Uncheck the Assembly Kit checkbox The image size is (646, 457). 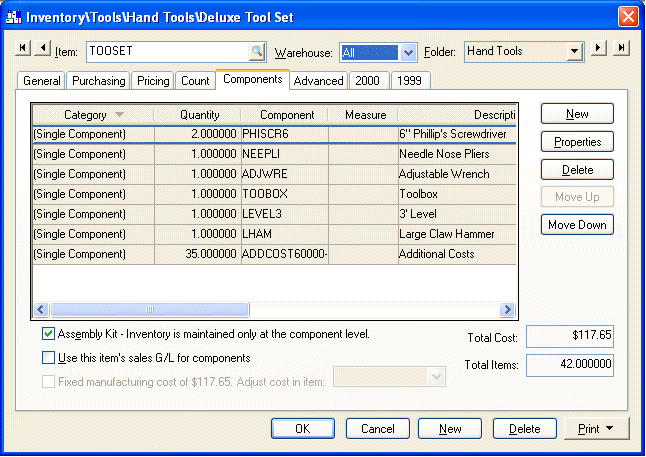(49, 334)
